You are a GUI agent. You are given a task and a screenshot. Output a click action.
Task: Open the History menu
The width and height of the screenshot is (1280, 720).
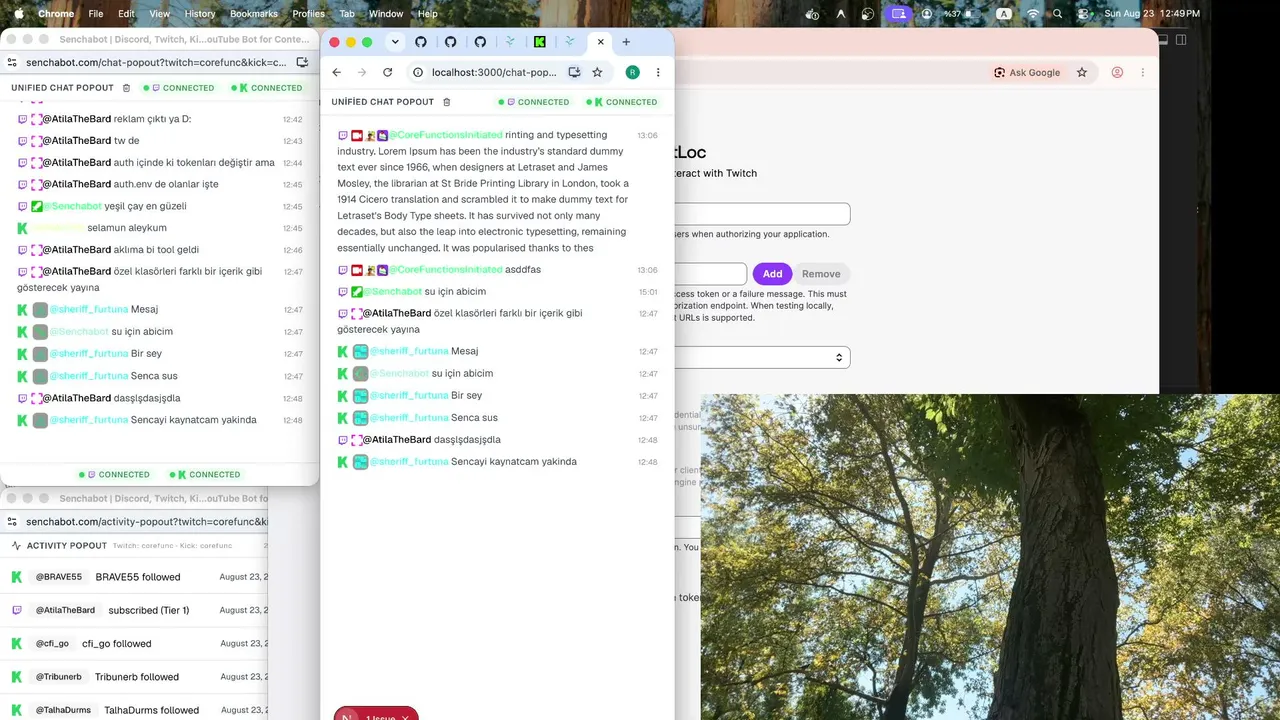(200, 14)
